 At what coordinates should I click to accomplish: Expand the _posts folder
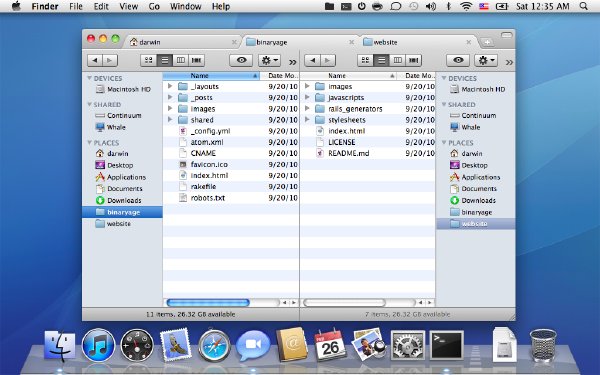click(170, 97)
